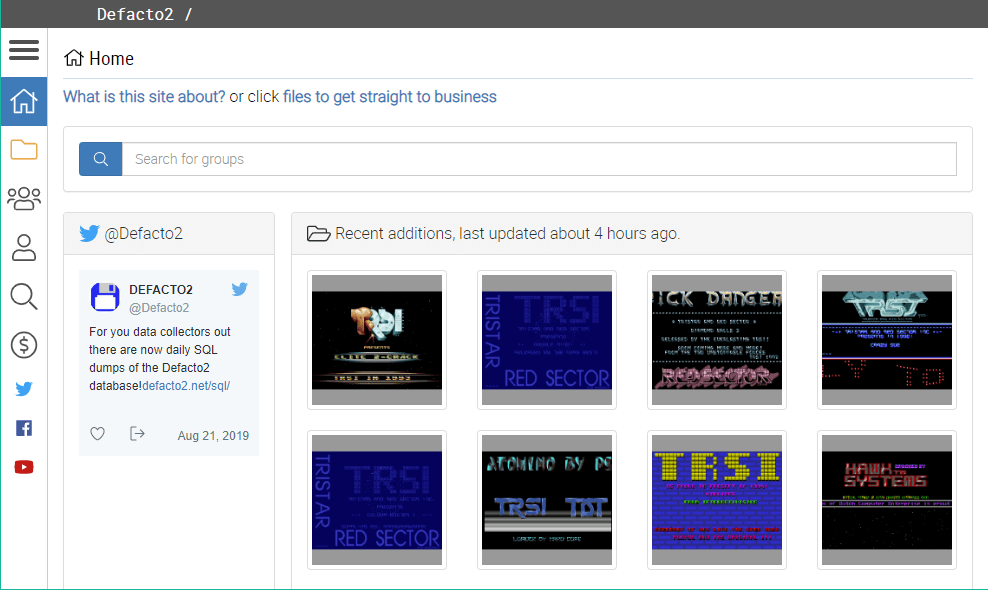Open the Elite Z-Crack TRSI thumbnail
The height and width of the screenshot is (590, 988).
point(377,340)
